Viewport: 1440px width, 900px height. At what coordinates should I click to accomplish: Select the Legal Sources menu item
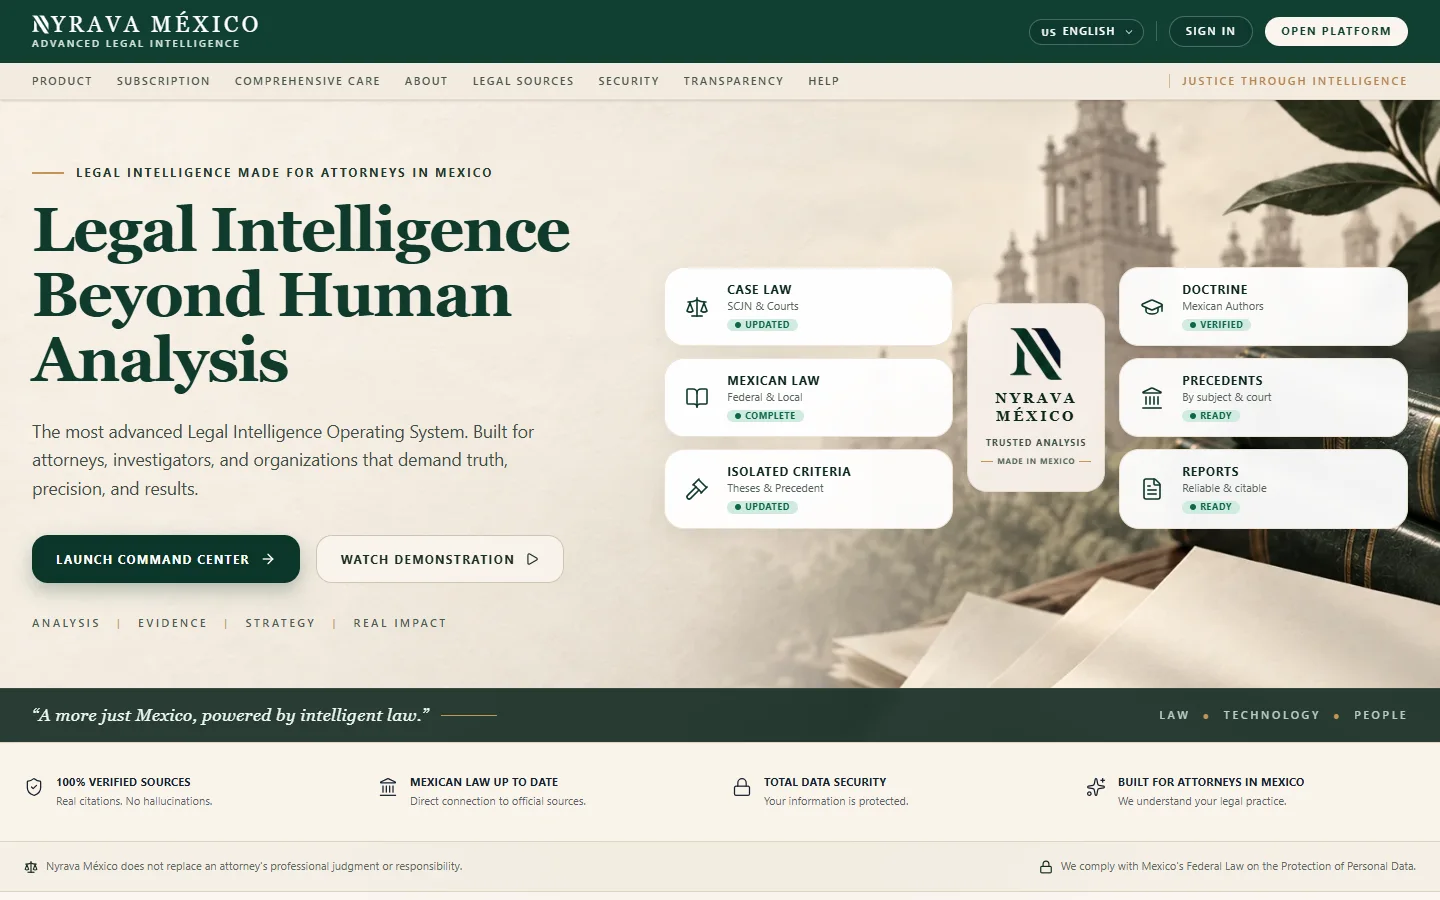[x=523, y=81]
